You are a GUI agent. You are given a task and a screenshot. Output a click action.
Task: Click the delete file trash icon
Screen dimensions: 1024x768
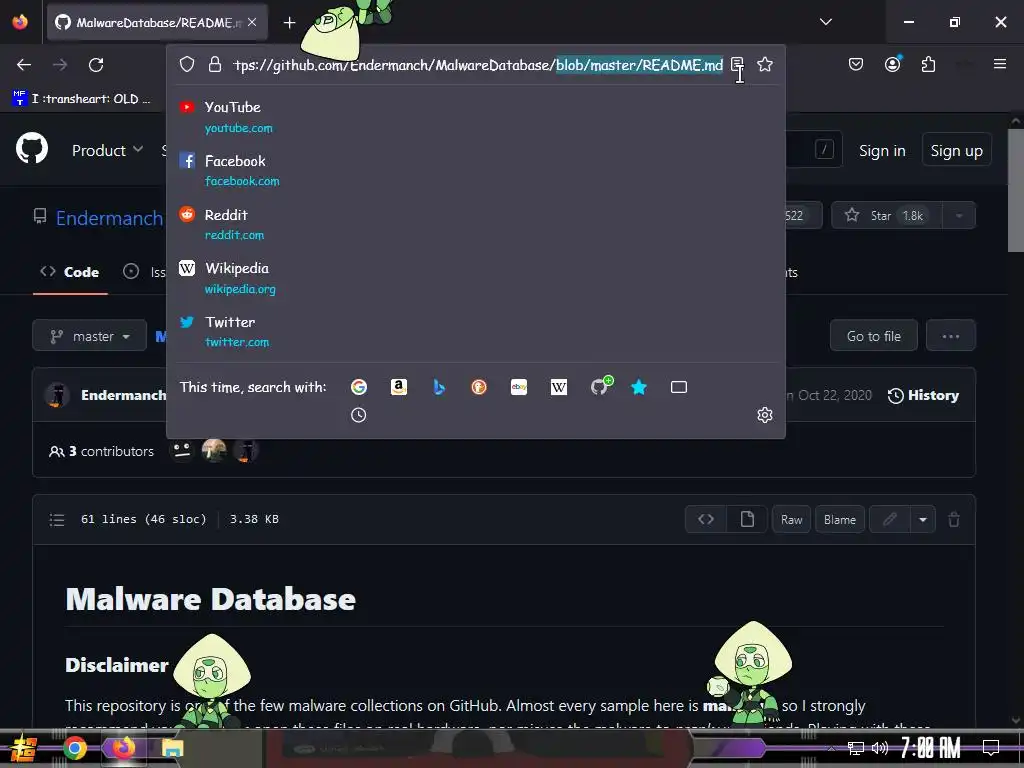tap(953, 519)
